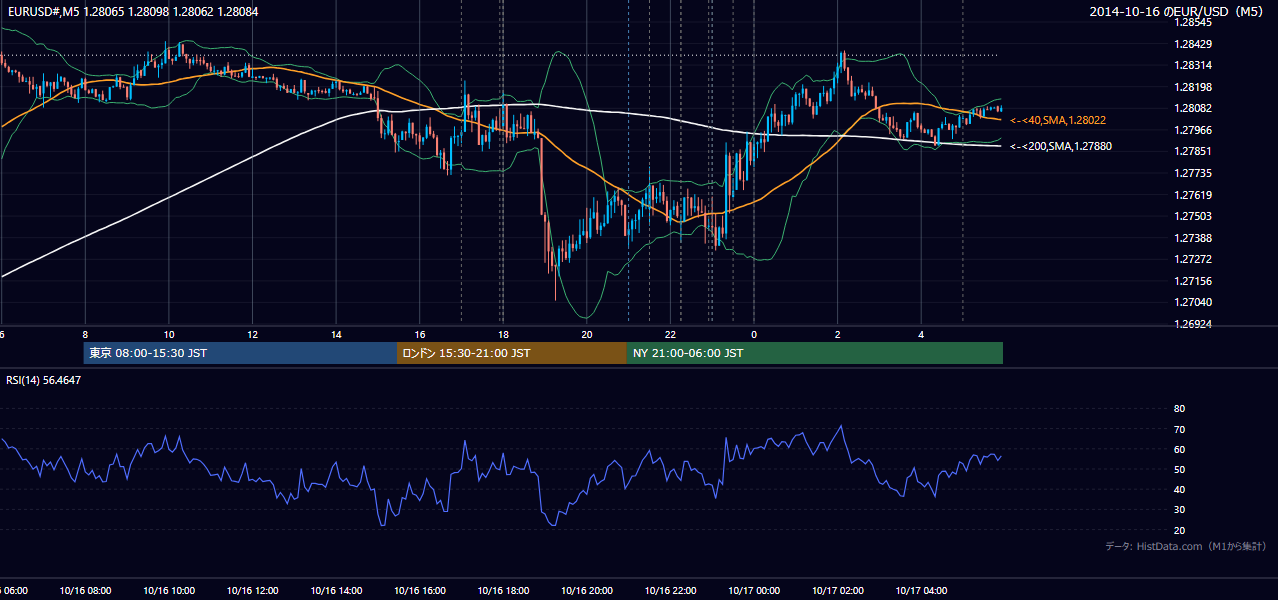Click the 10/16 14:00 date label
The width and height of the screenshot is (1278, 600).
point(336,591)
